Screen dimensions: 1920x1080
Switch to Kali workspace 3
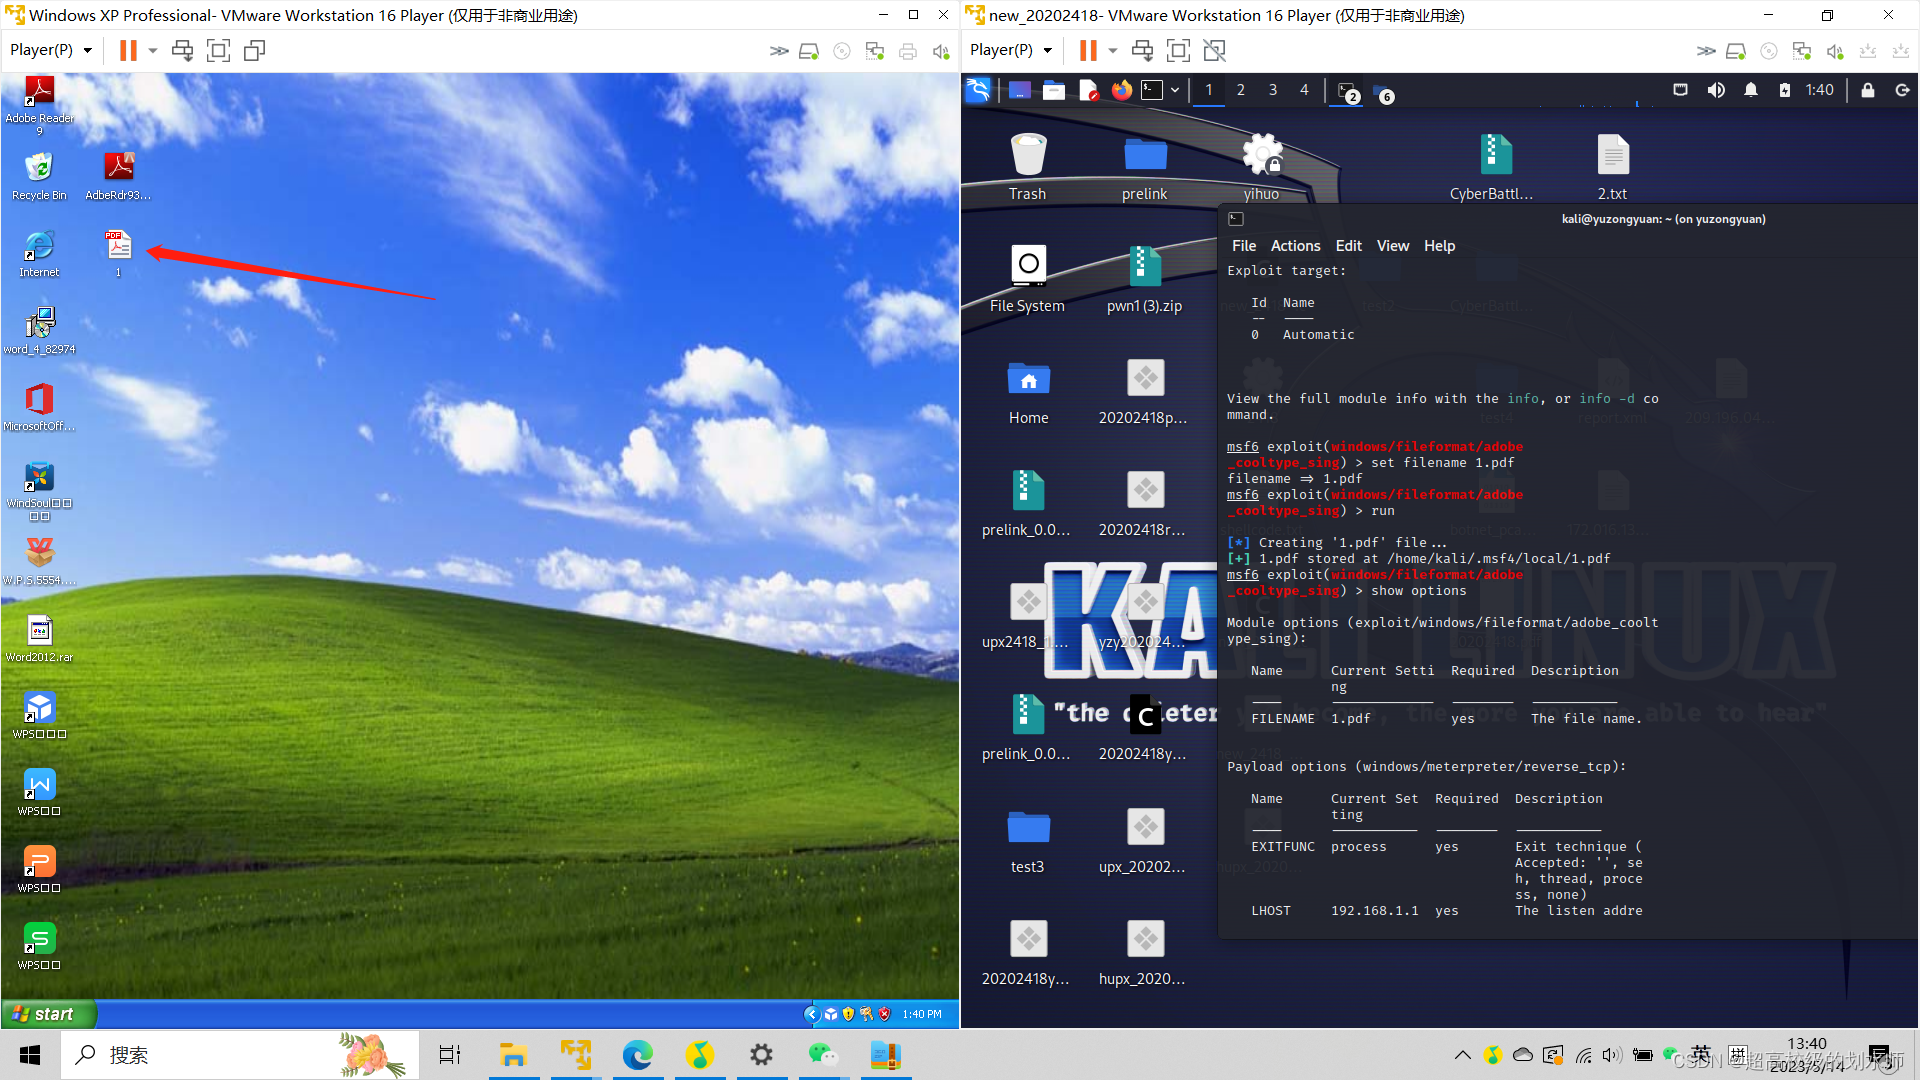point(1273,90)
